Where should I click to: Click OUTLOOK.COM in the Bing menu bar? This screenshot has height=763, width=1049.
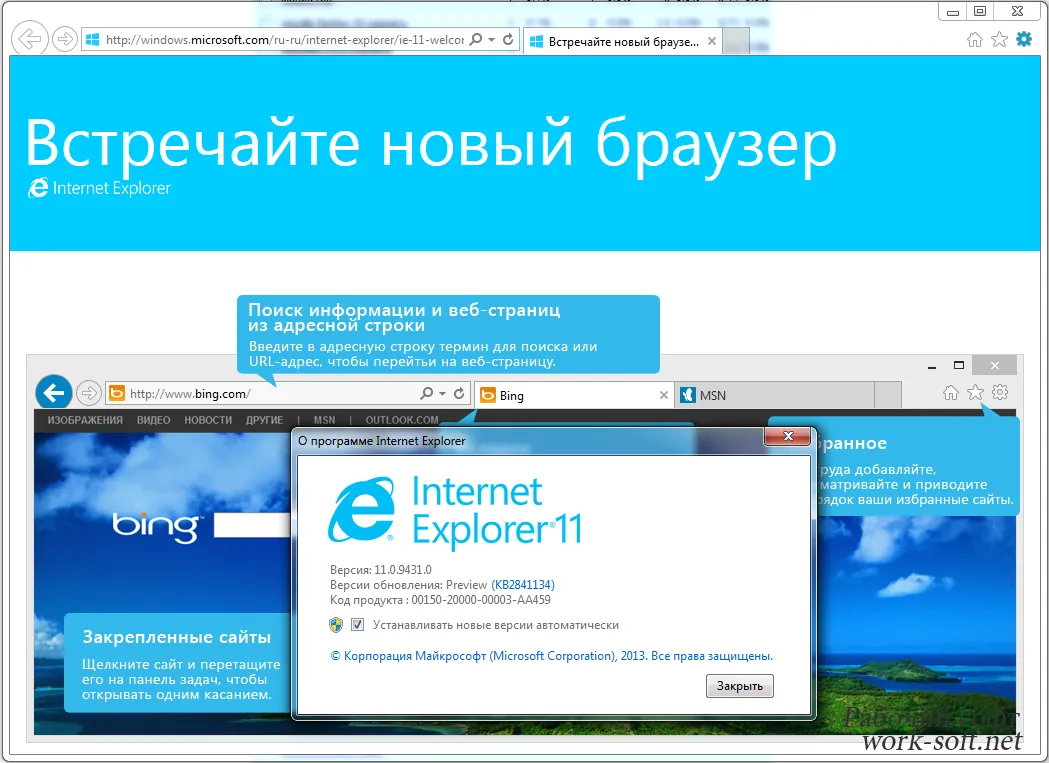402,420
